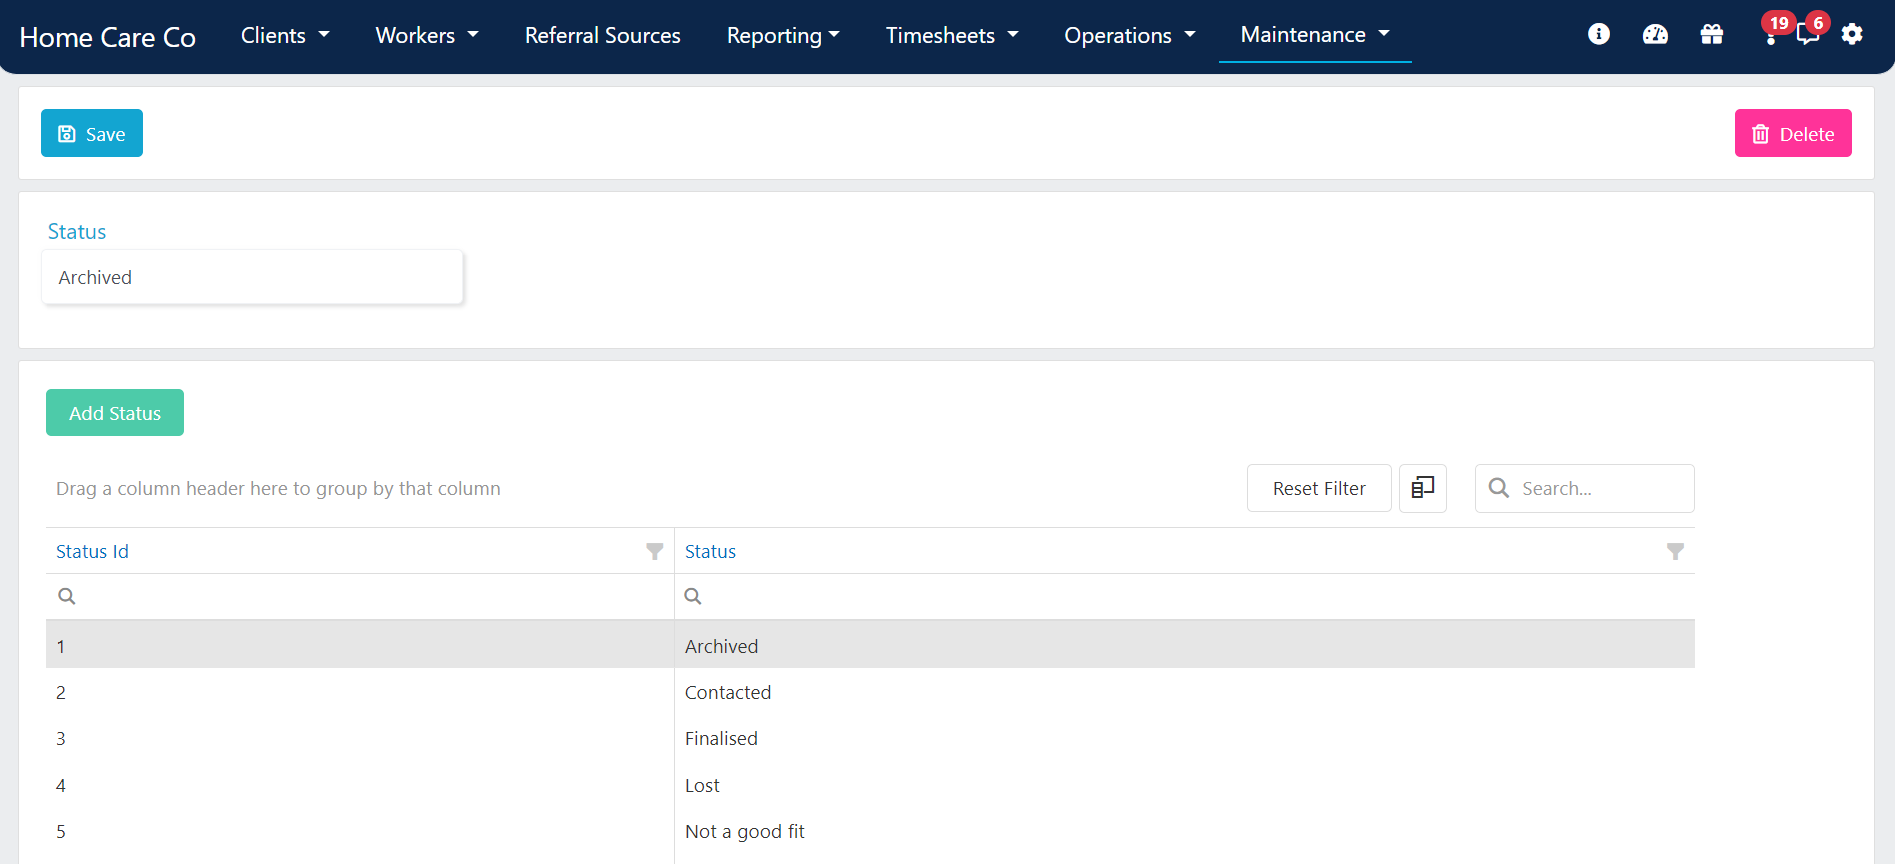Screen dimensions: 1895x864
Task: Select the Archived row
Action: (870, 645)
